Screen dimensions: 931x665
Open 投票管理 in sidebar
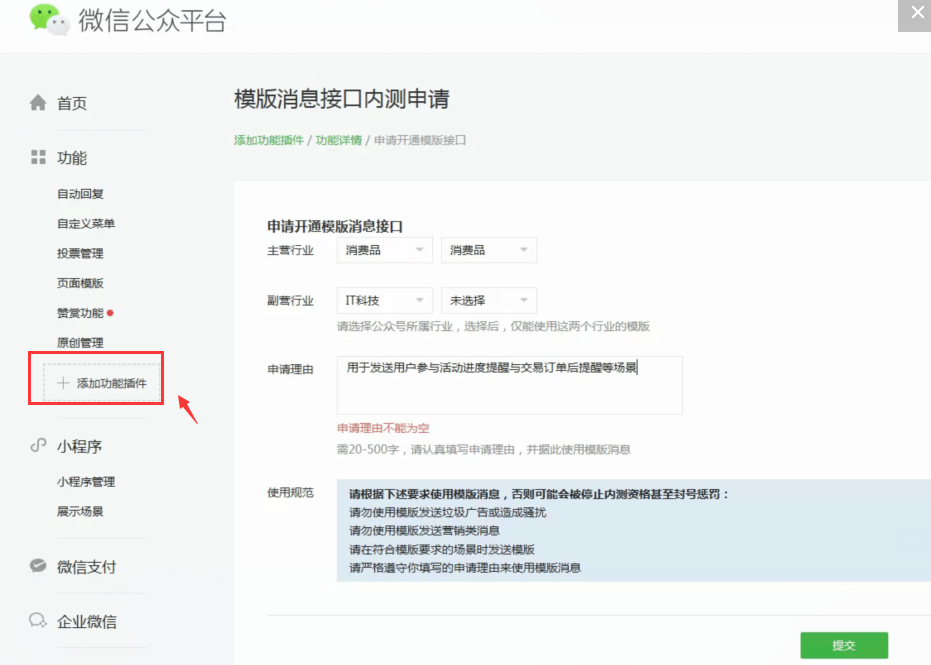[x=80, y=254]
